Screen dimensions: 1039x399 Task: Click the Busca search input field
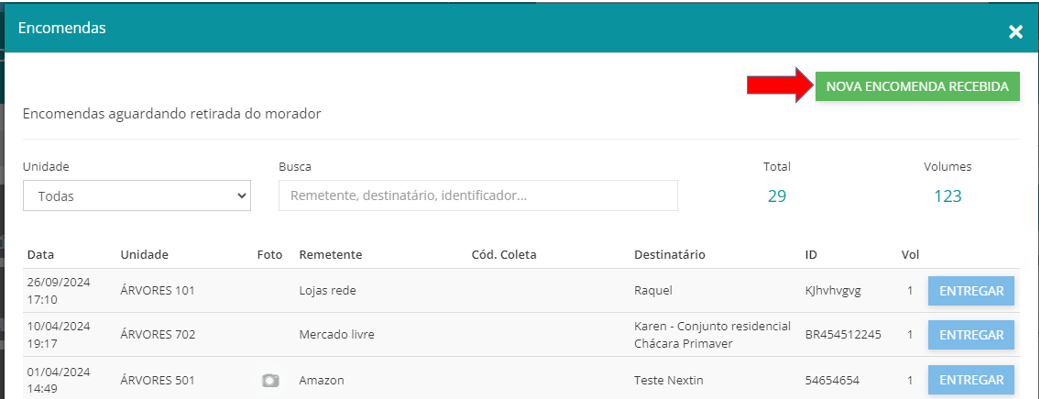[478, 196]
